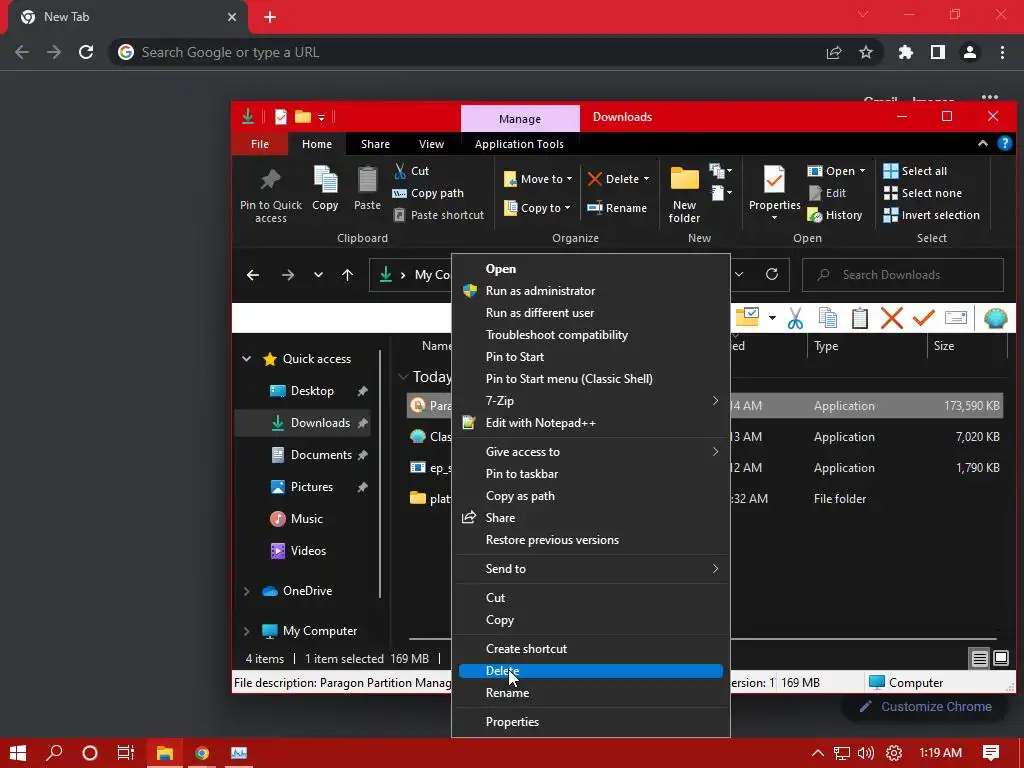Click Copy path in Clipboard group
The image size is (1024, 768).
(428, 193)
